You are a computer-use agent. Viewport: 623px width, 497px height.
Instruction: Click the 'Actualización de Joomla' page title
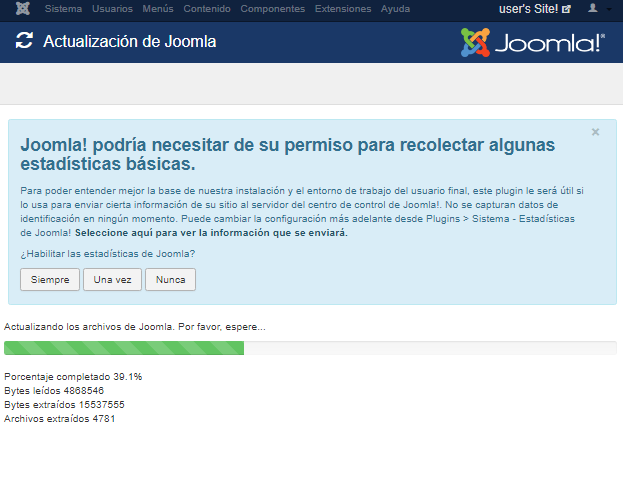(130, 42)
